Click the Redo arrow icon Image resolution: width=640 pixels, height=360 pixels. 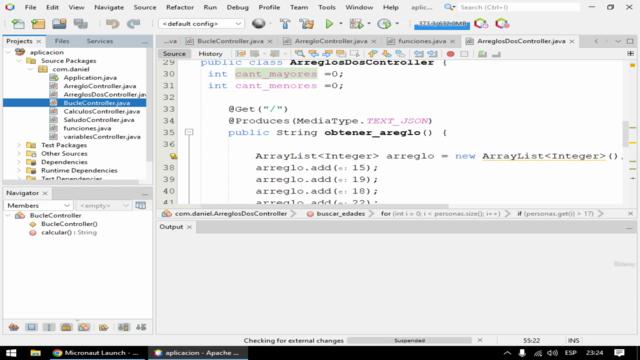coord(133,24)
